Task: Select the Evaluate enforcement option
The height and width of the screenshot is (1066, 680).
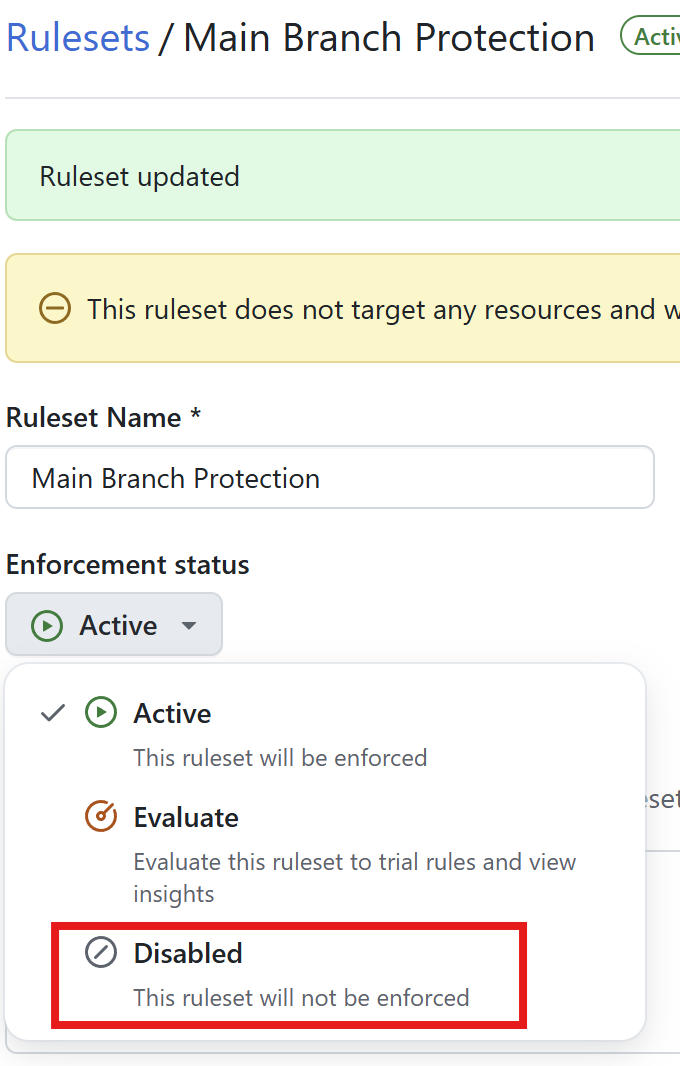Action: pos(185,816)
